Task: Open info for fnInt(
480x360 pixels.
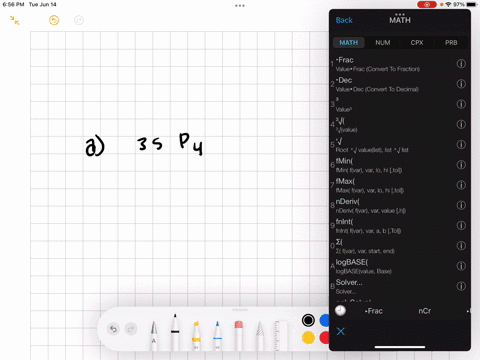Action: 461,225
